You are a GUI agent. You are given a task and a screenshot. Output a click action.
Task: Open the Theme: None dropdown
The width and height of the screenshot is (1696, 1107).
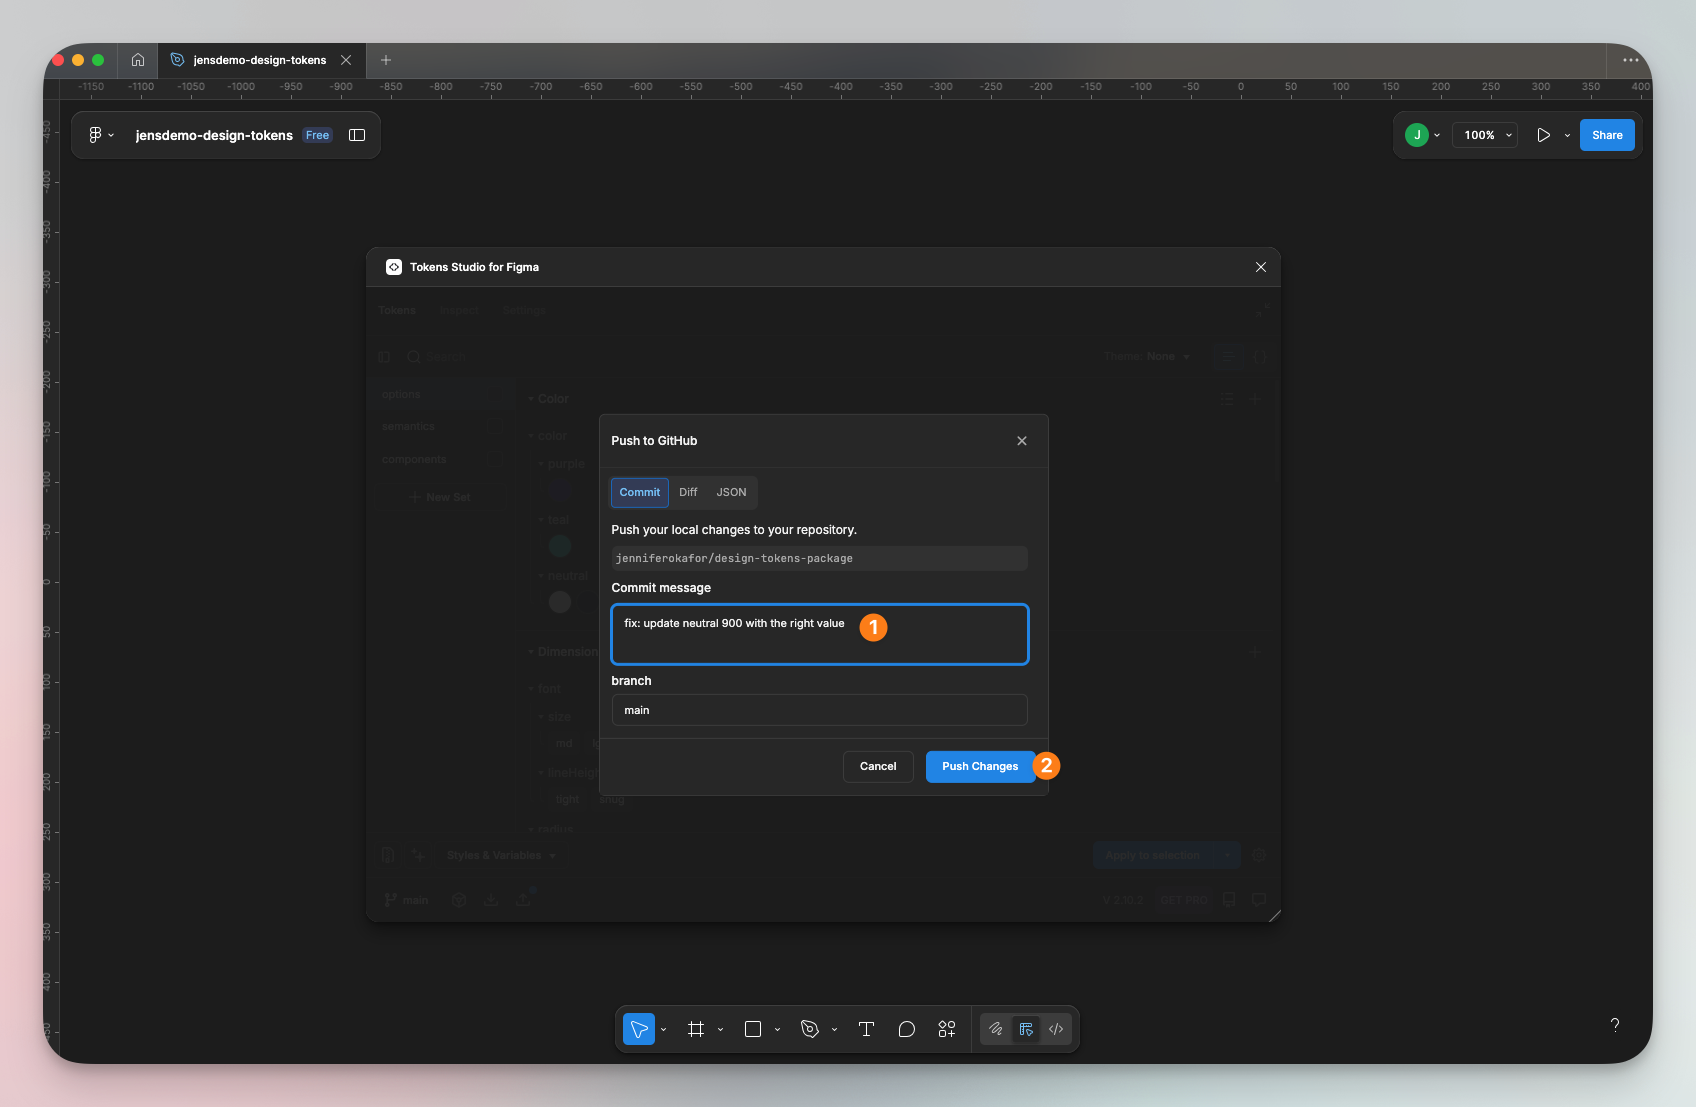click(1148, 357)
